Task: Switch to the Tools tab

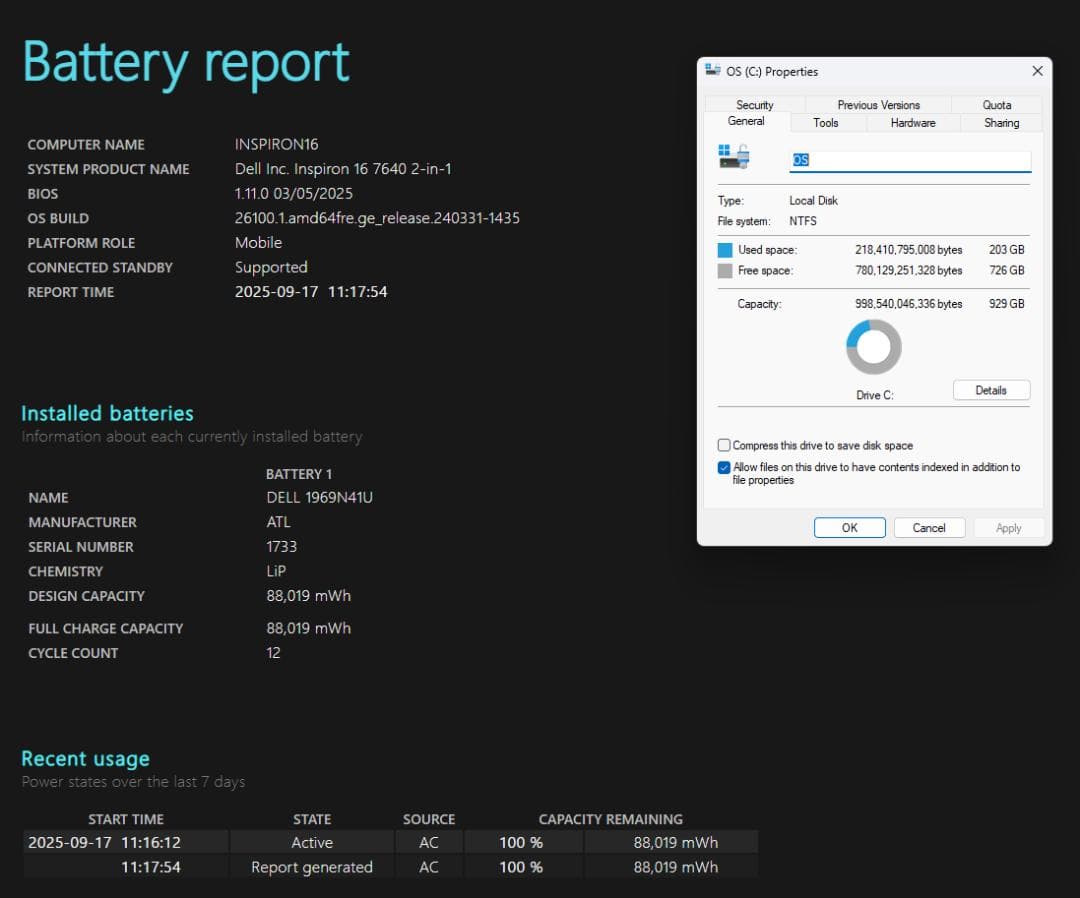Action: point(826,122)
